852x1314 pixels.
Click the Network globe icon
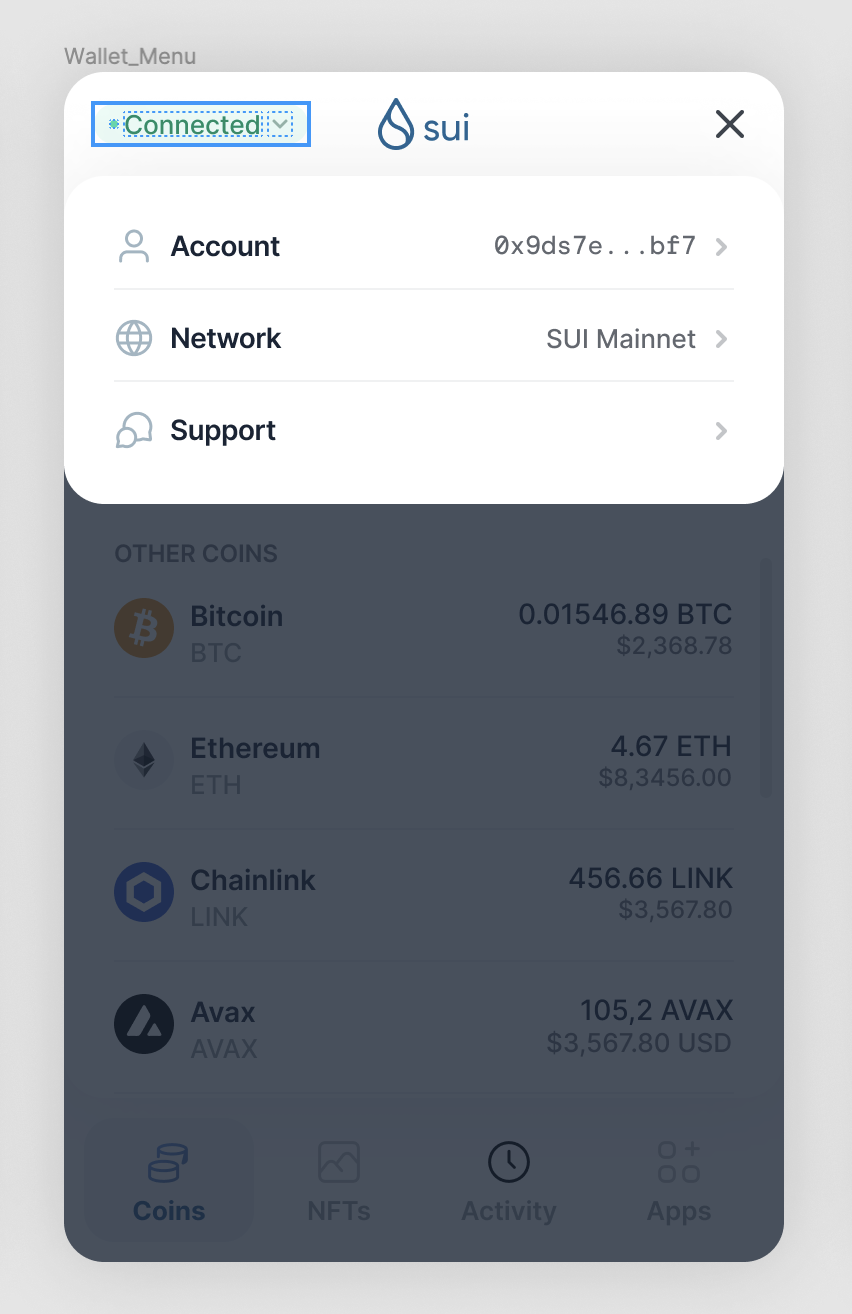point(133,338)
